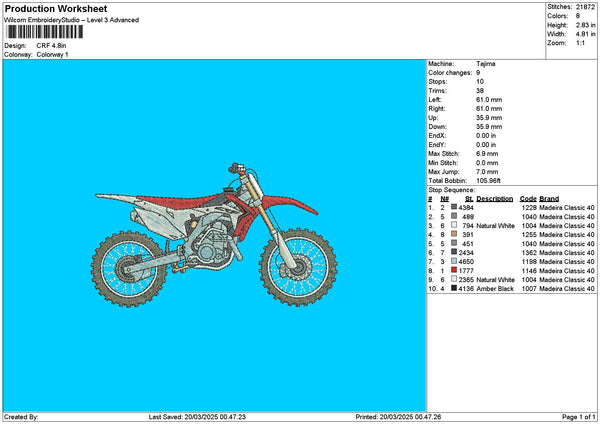Screen dimensions: 600x424
Task: Select the Colors count "8"
Action: (x=578, y=16)
